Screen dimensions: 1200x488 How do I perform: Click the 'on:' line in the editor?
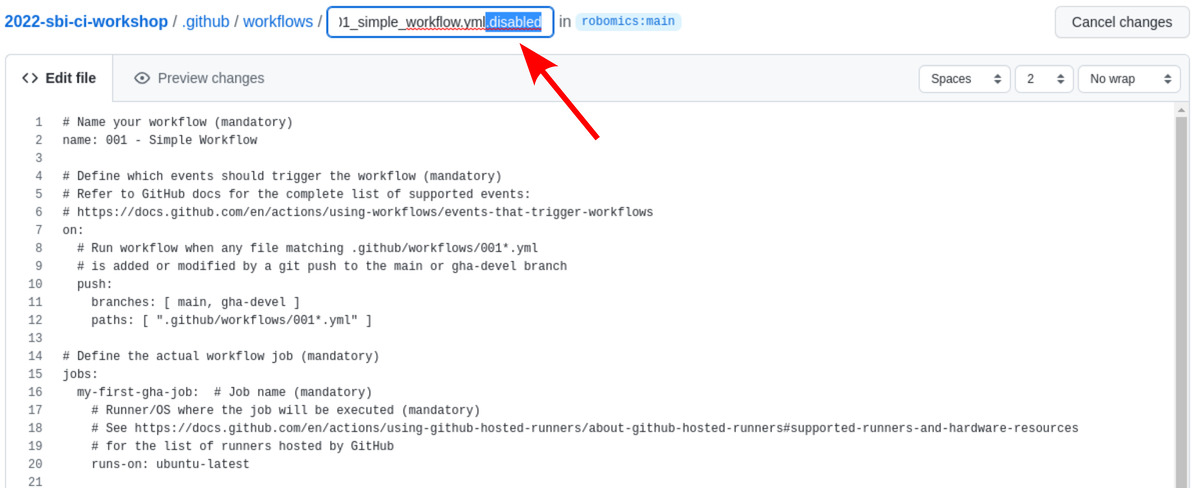pos(73,230)
